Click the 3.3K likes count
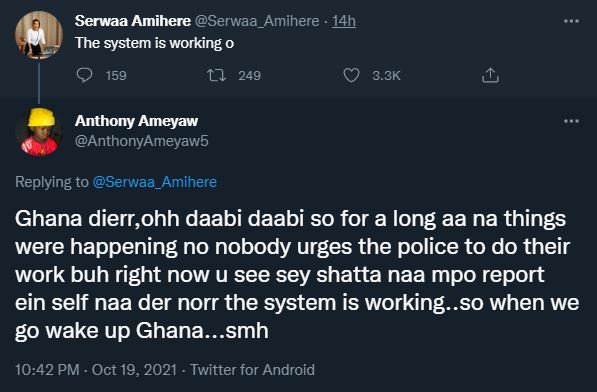The image size is (597, 392). pyautogui.click(x=386, y=75)
